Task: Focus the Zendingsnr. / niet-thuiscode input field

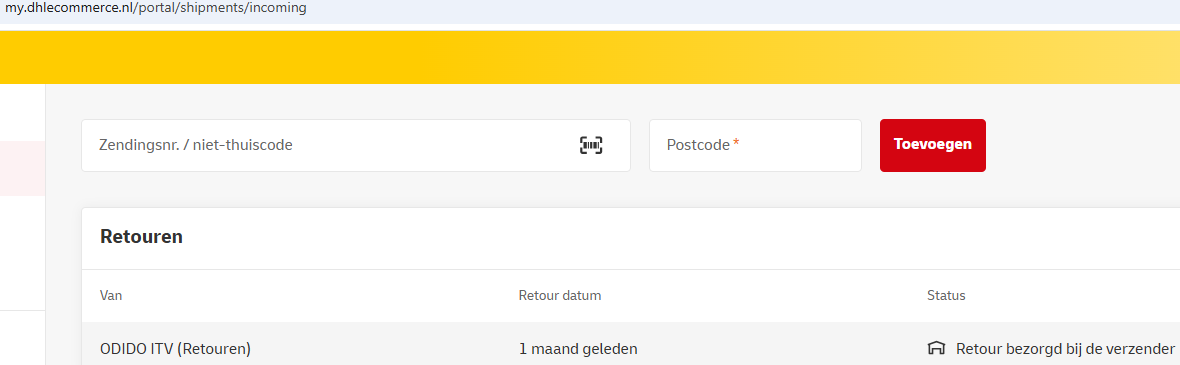Action: pyautogui.click(x=355, y=145)
